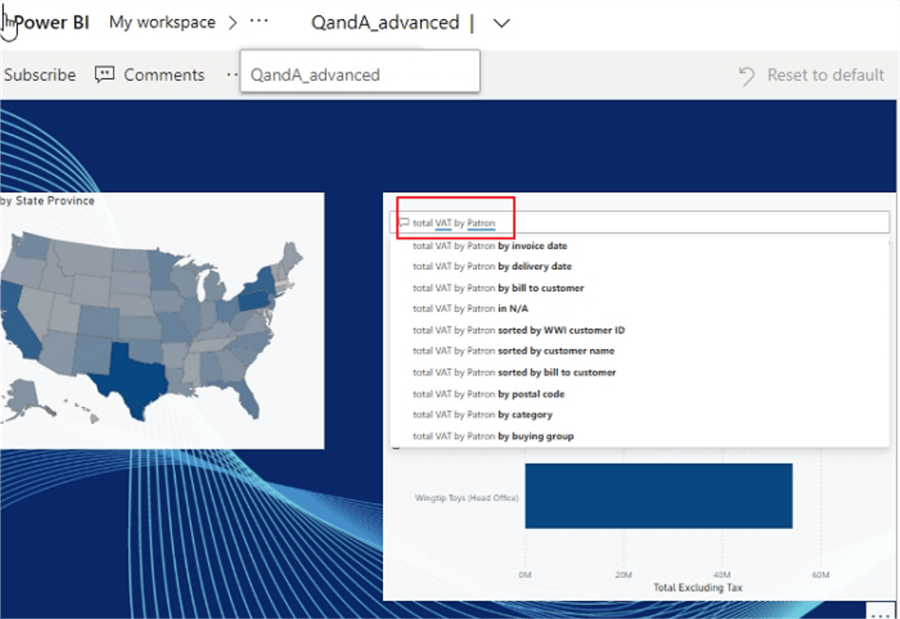
Task: Click the Comments speech bubble icon
Action: (104, 75)
